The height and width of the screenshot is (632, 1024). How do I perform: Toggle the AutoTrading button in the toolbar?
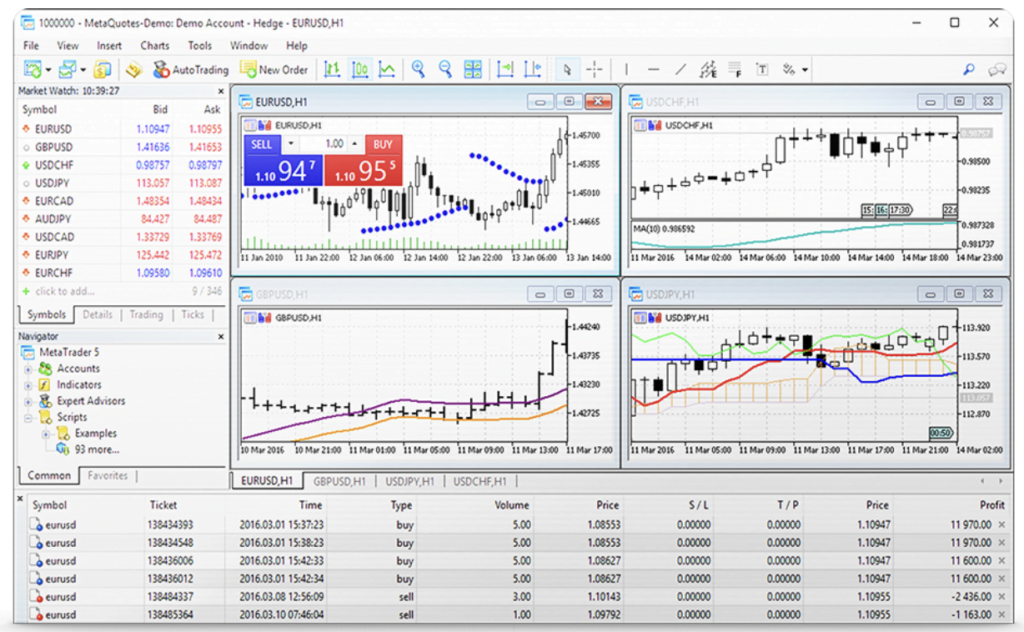point(190,69)
